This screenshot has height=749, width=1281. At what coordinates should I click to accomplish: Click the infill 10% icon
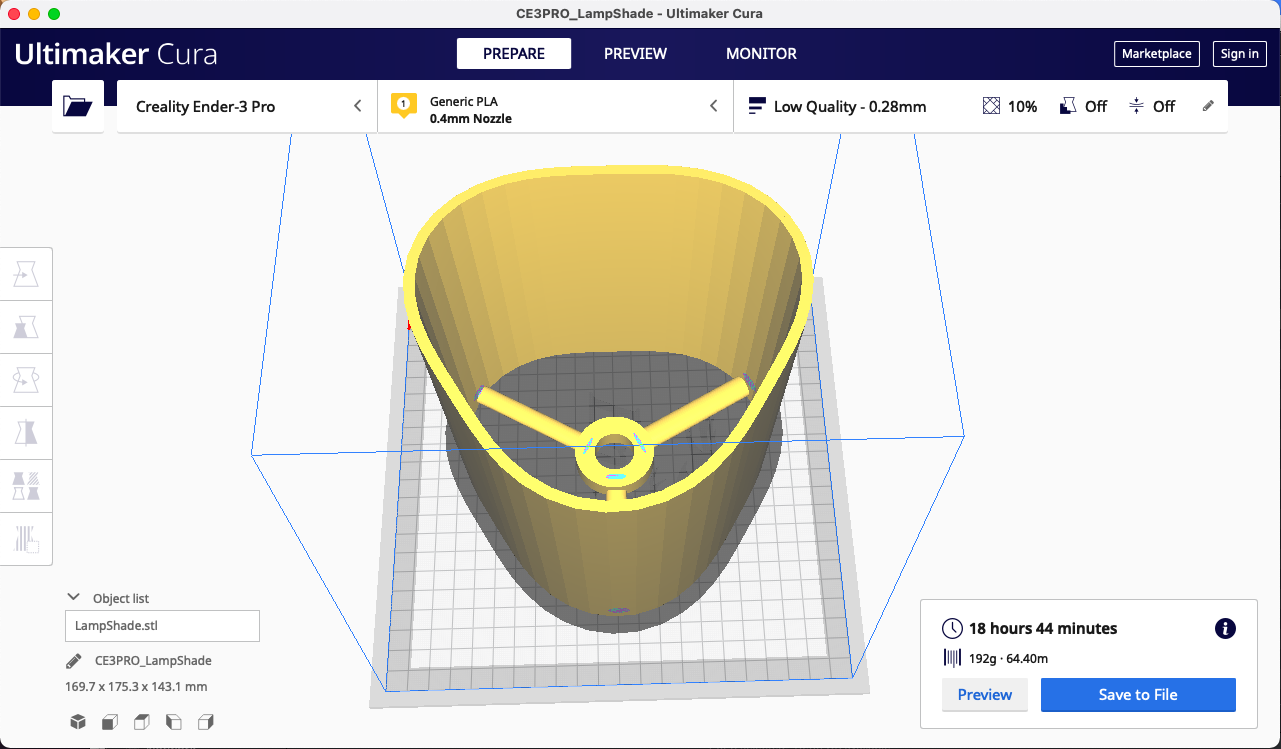click(992, 106)
